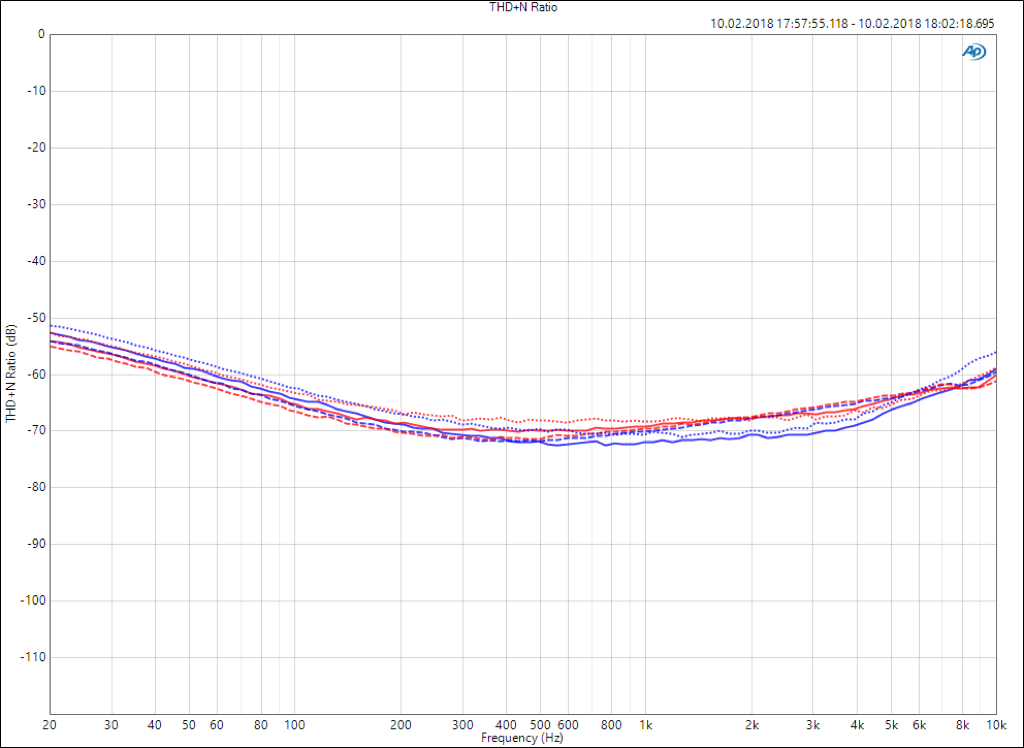Screen dimensions: 1024x748
Task: Select the 1k frequency tick label
Action: [646, 724]
